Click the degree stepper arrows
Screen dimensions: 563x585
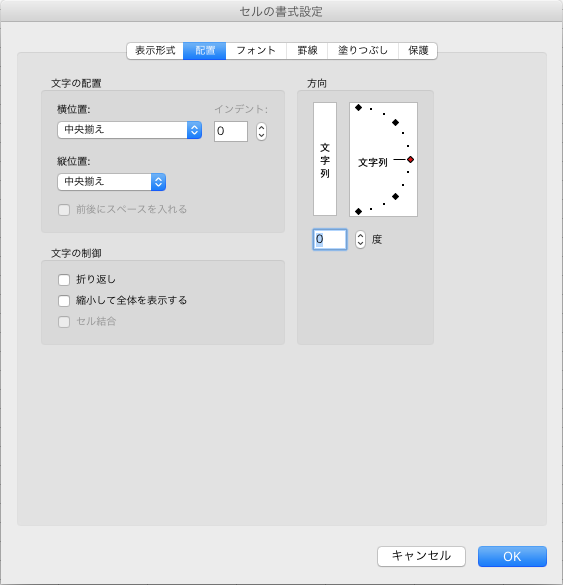coord(360,240)
